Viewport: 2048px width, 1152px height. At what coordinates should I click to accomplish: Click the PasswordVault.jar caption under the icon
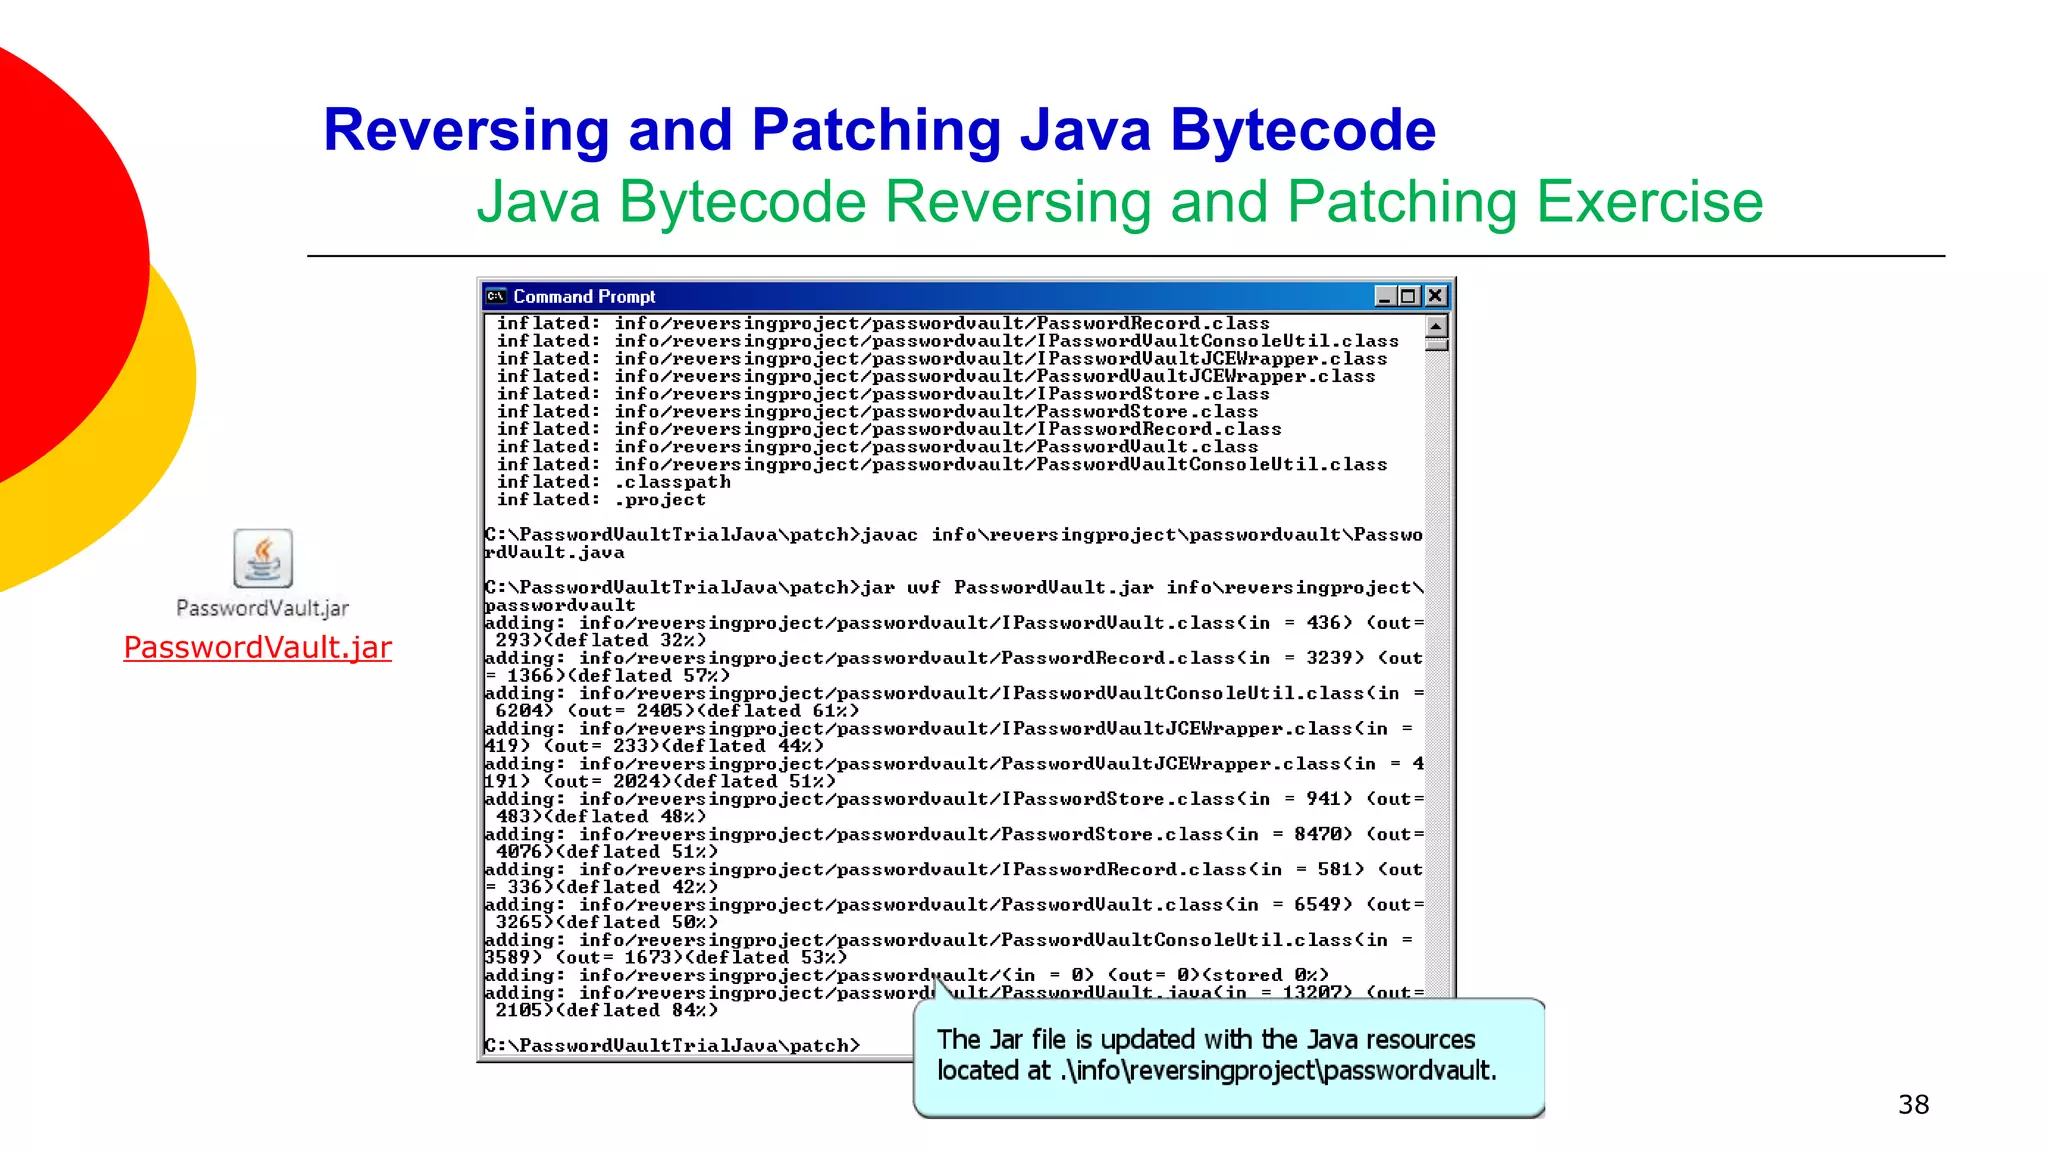(x=263, y=608)
